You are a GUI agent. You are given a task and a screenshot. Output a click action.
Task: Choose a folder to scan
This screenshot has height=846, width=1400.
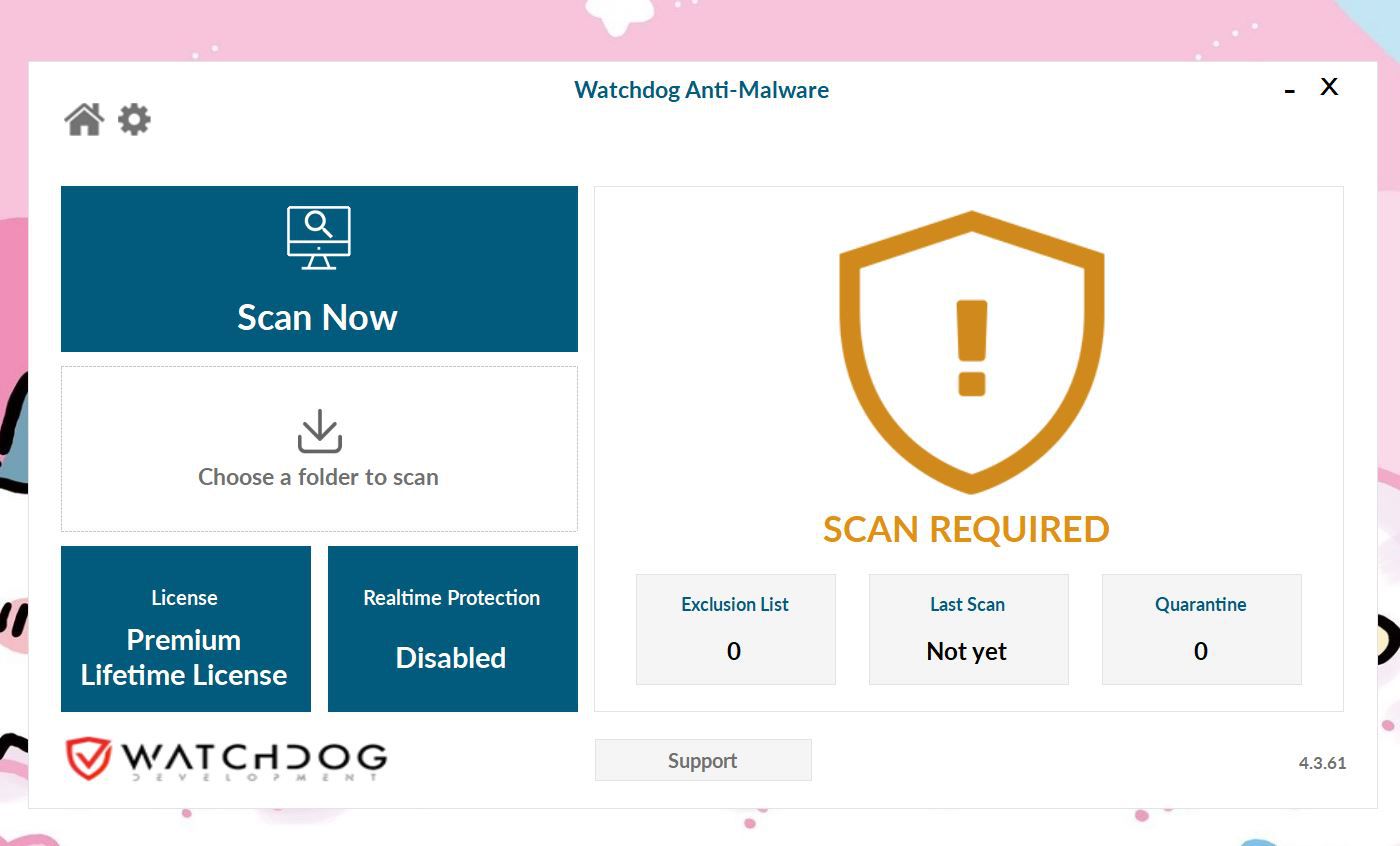click(x=319, y=449)
